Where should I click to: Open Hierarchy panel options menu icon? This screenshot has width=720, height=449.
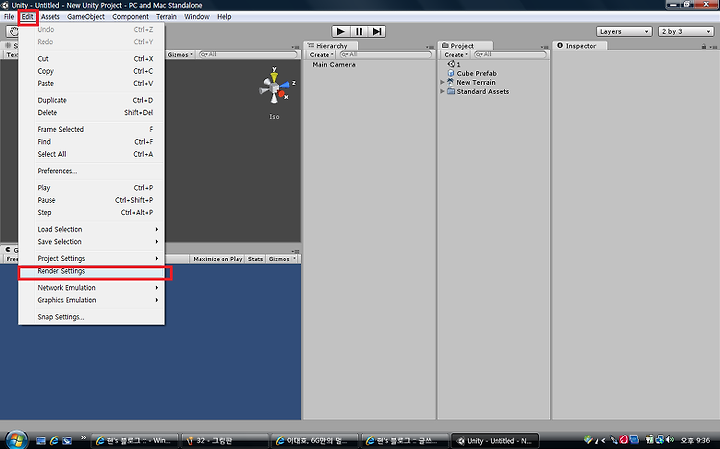pos(430,47)
